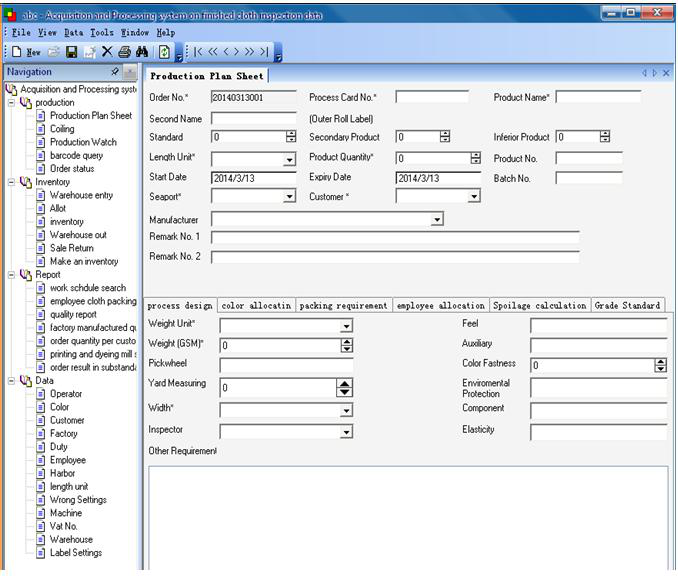The width and height of the screenshot is (678, 576).
Task: Click the green Refresh toolbar icon
Action: [164, 52]
